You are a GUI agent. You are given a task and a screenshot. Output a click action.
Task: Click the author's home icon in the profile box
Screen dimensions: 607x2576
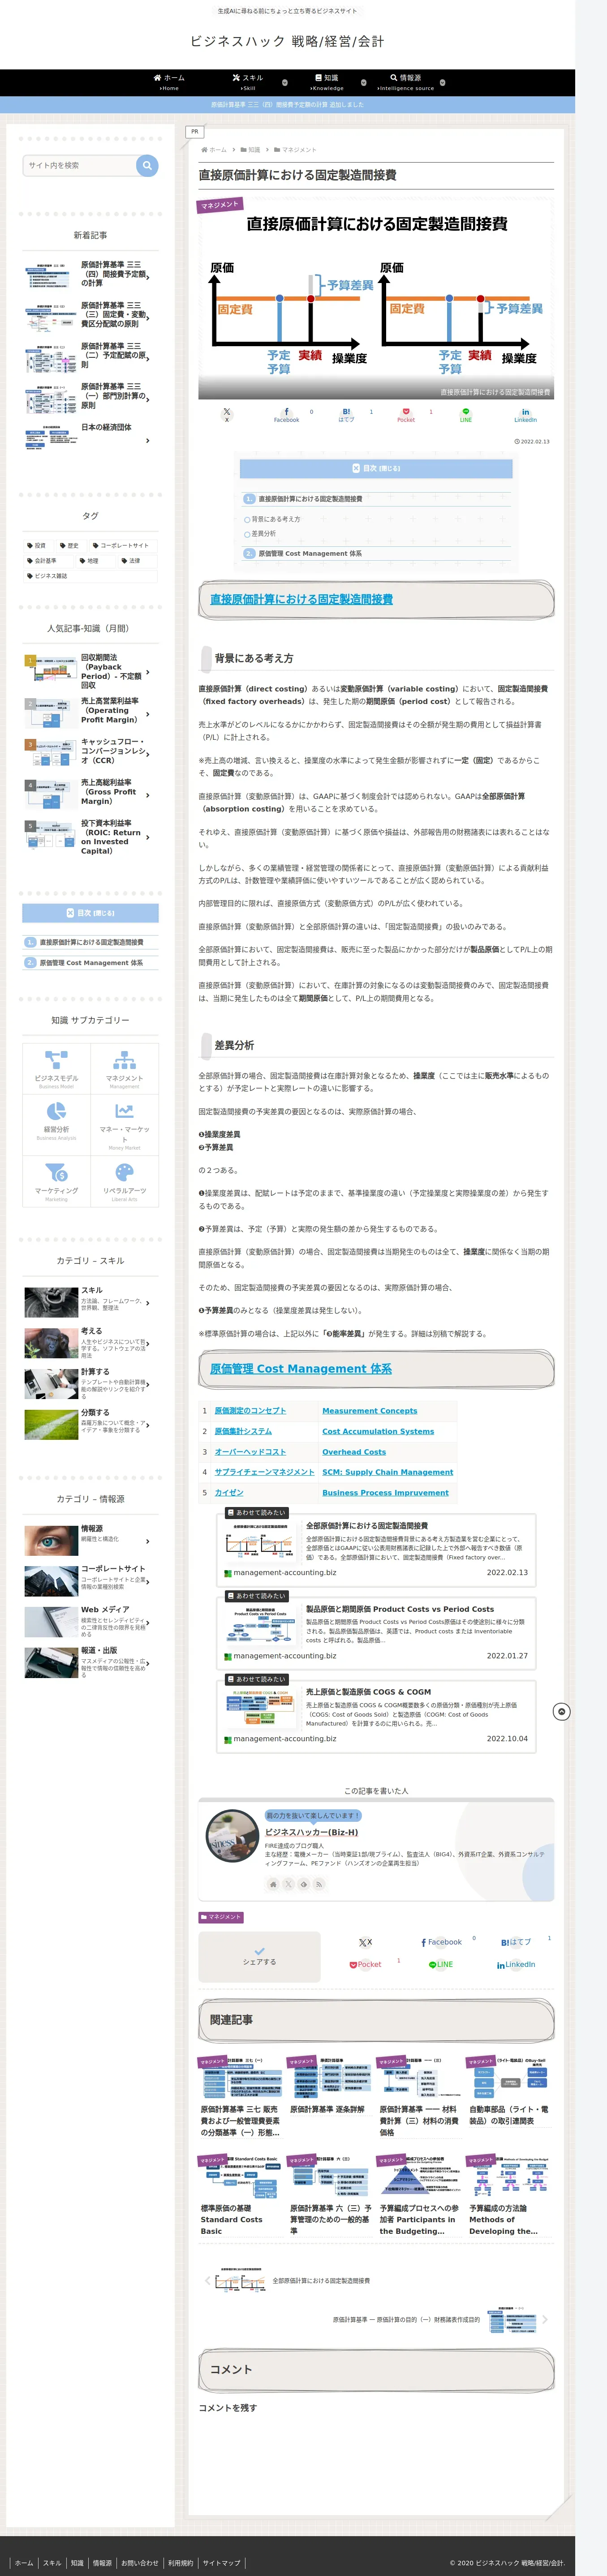point(273,1884)
